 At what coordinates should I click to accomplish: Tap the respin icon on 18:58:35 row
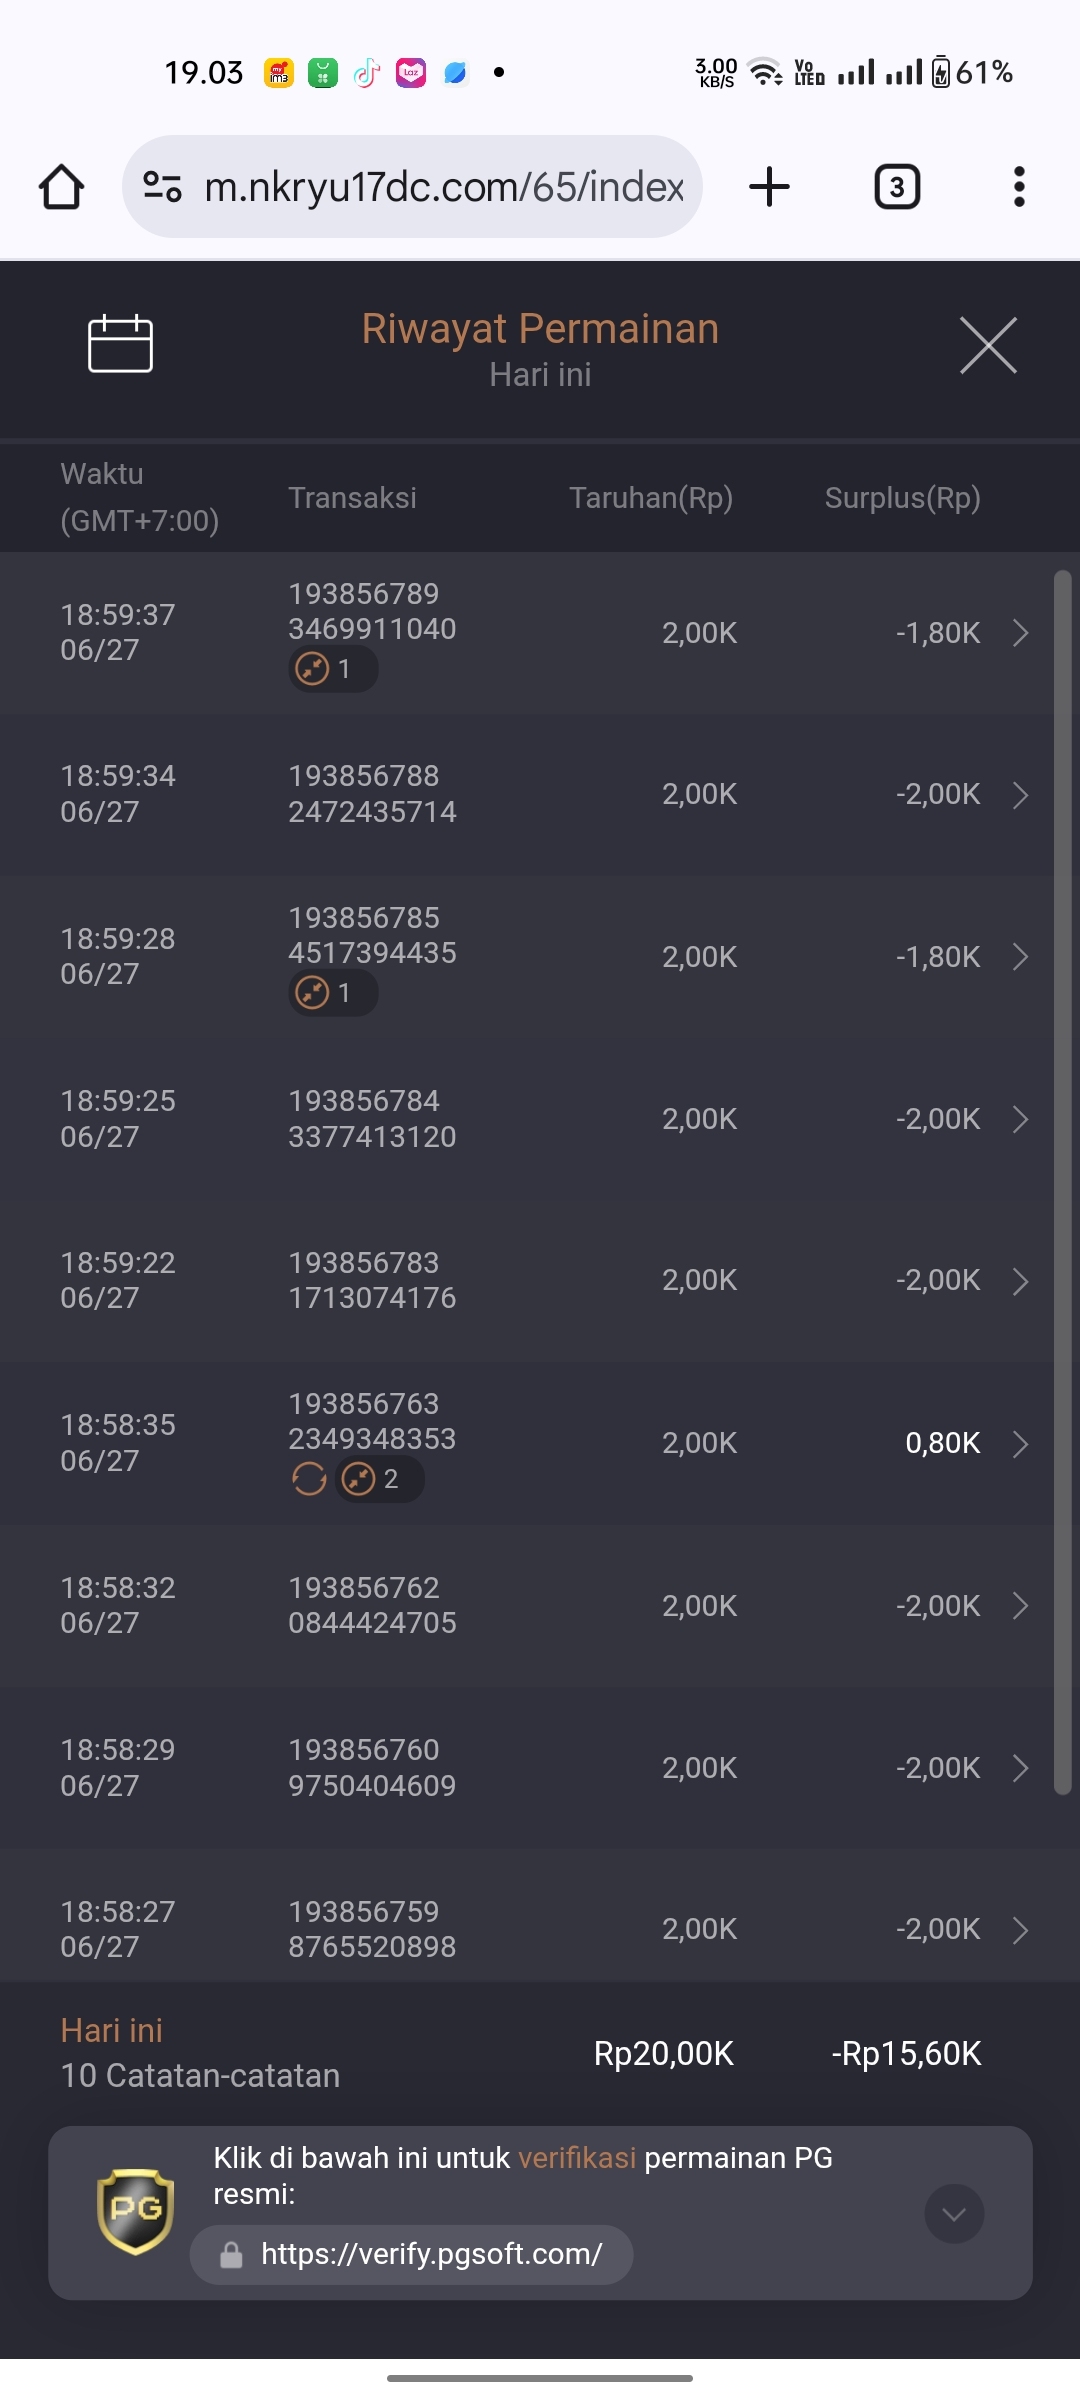tap(309, 1479)
